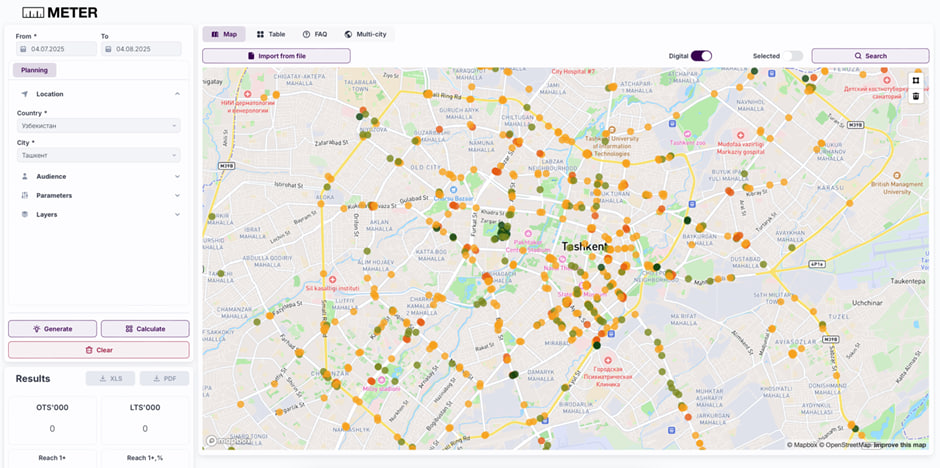Click the Import from file button
Screen dimensions: 940x468
pyautogui.click(x=276, y=56)
